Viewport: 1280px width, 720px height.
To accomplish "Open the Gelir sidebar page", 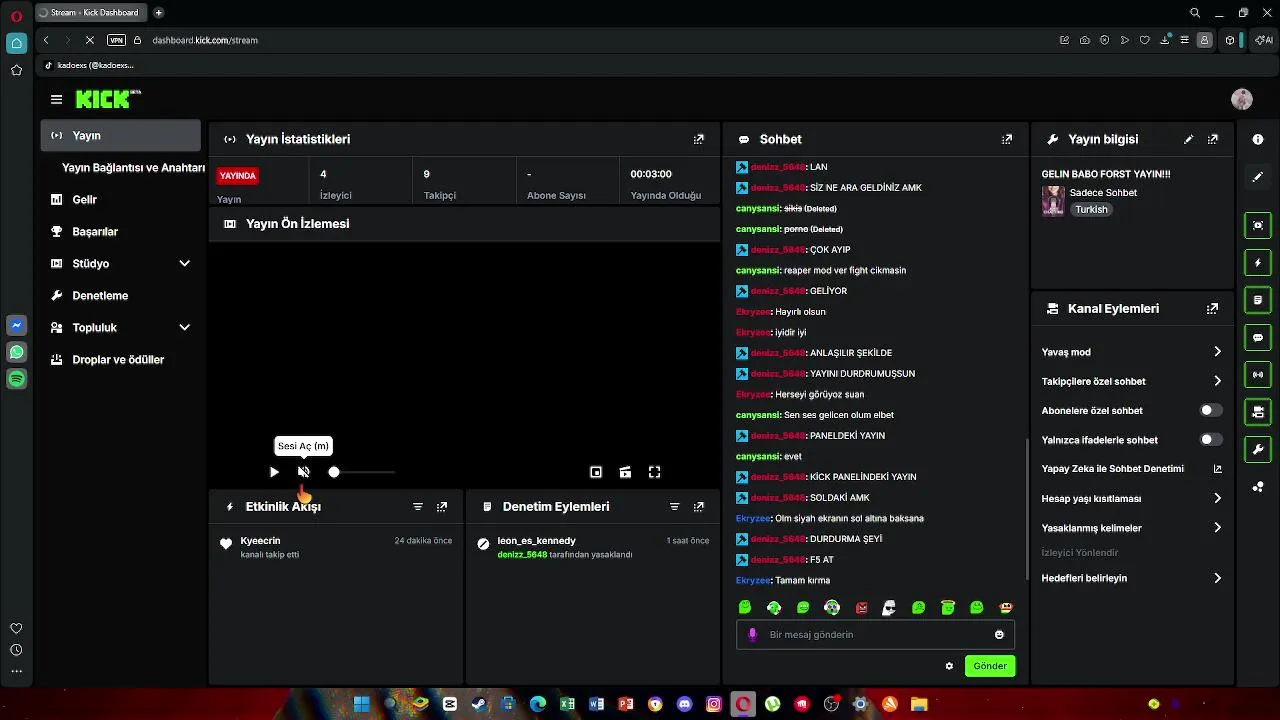I will (x=121, y=199).
